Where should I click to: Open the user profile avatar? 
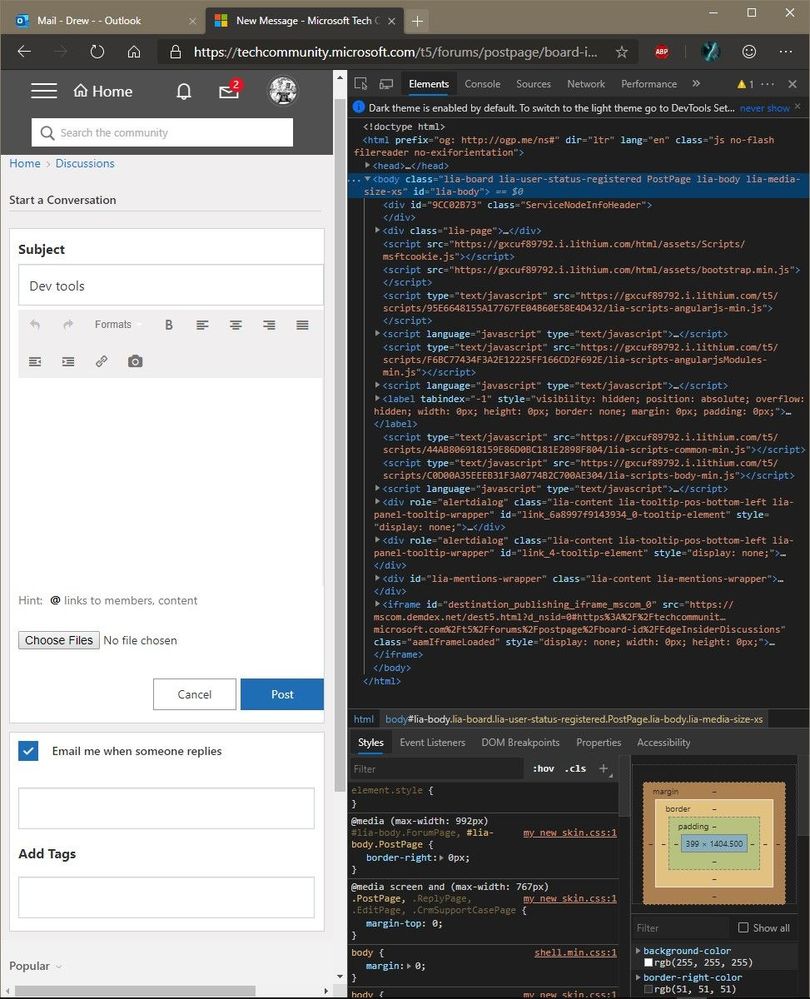click(x=282, y=91)
